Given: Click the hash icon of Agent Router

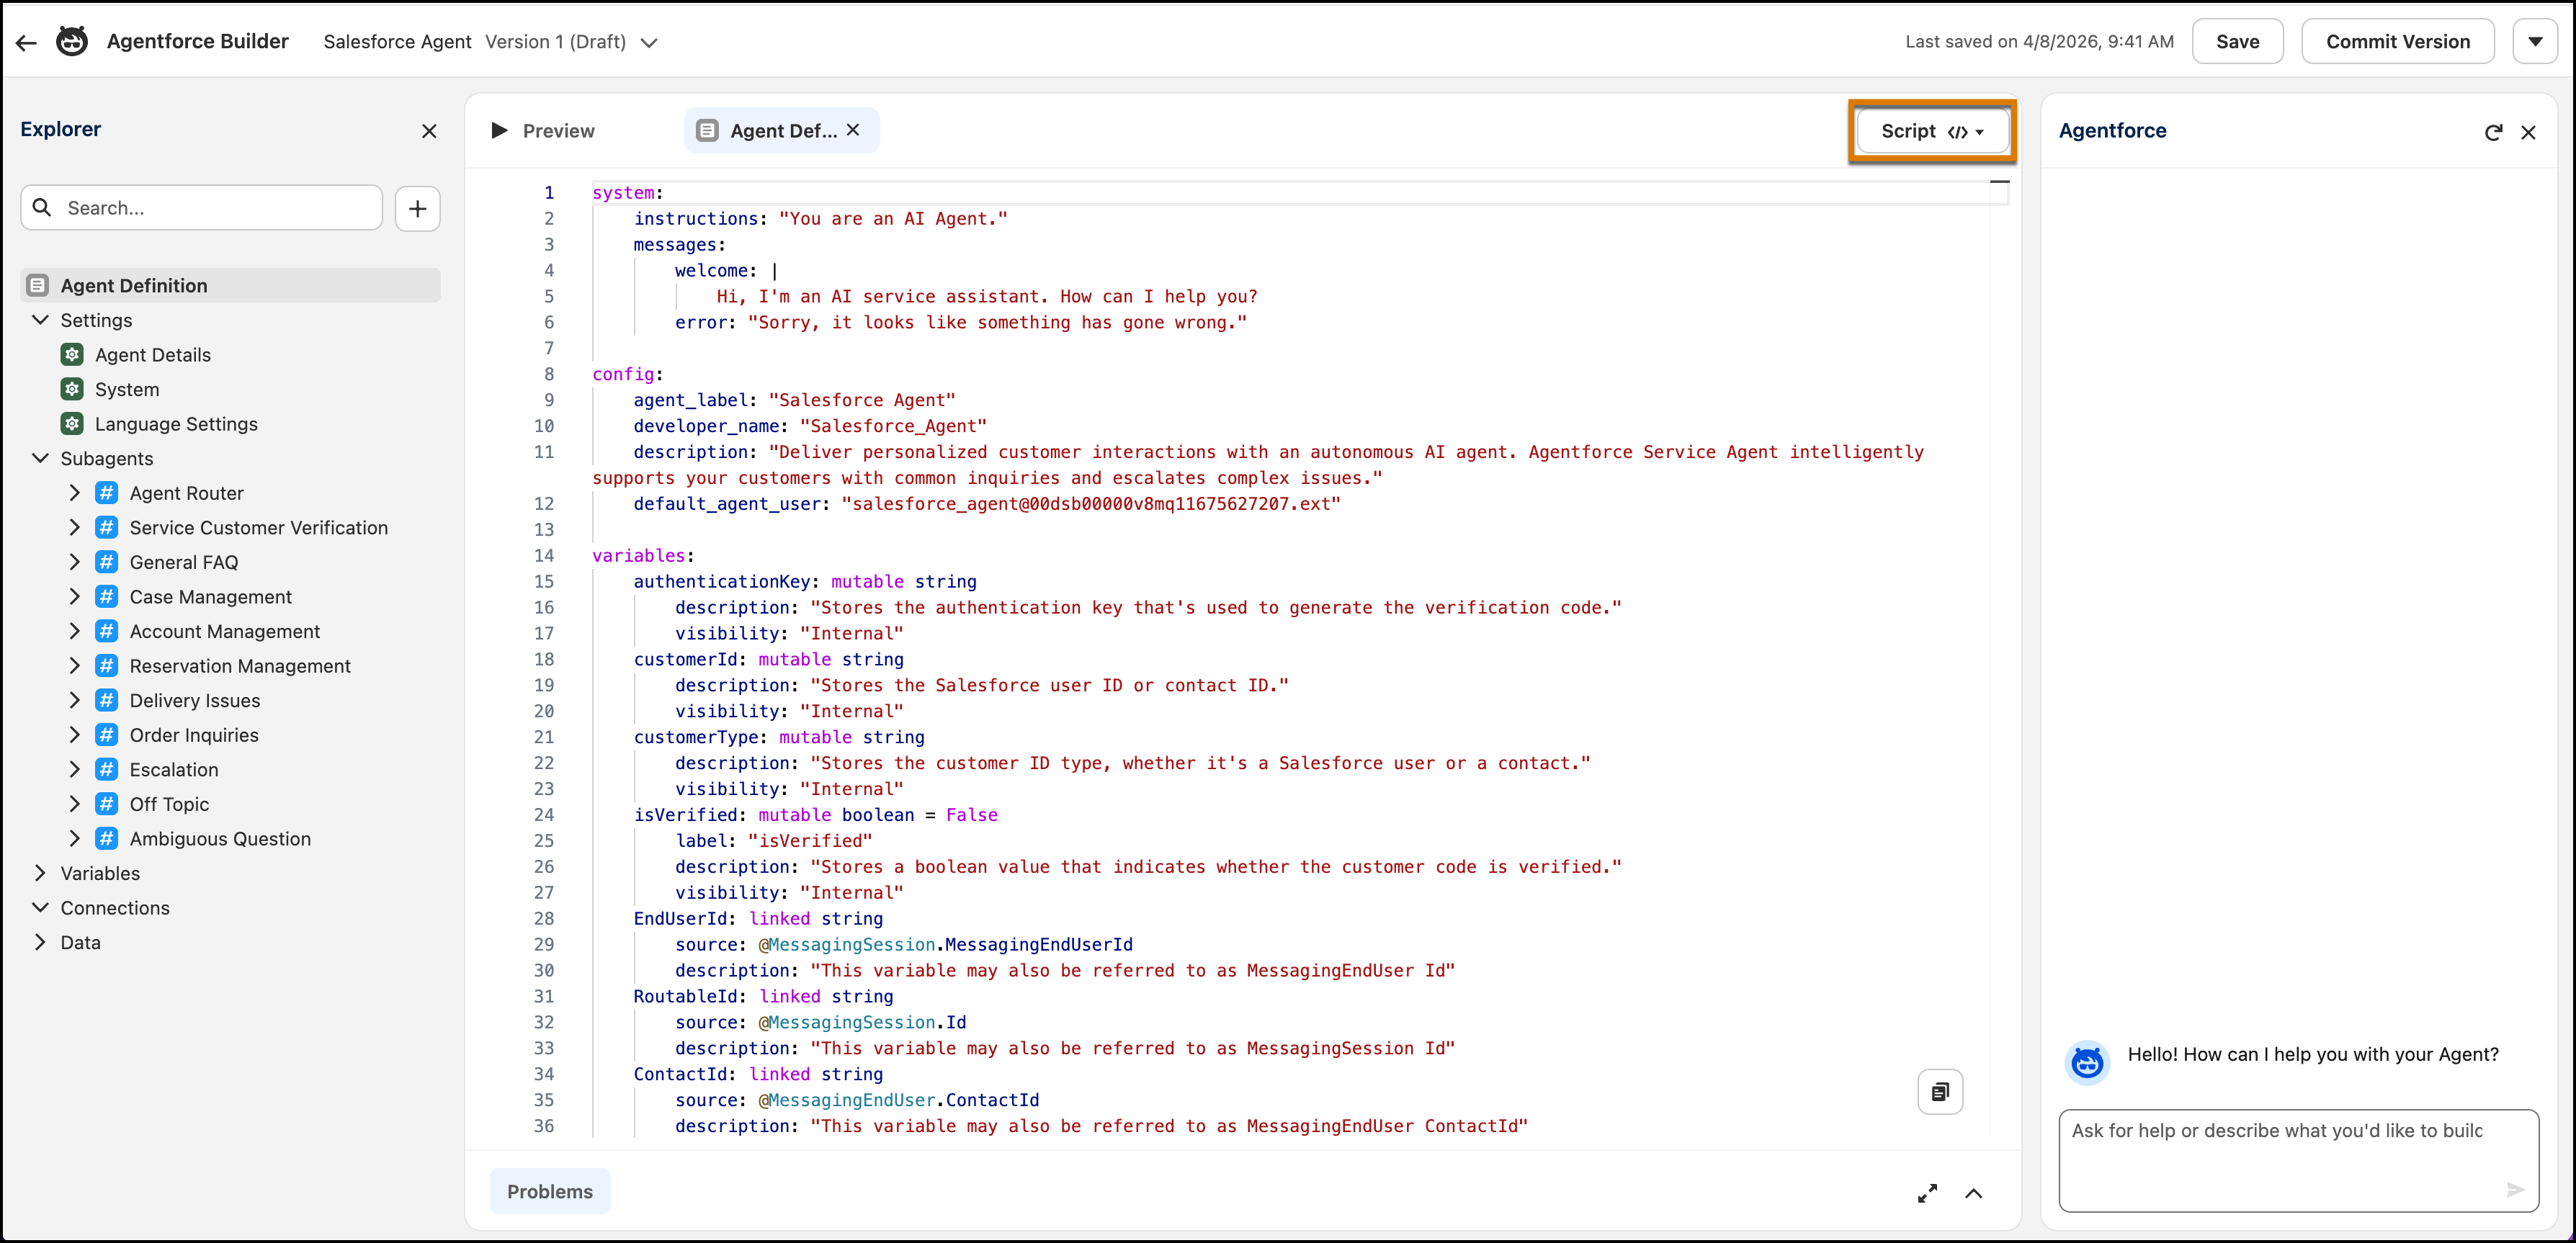Looking at the screenshot, I should (107, 493).
